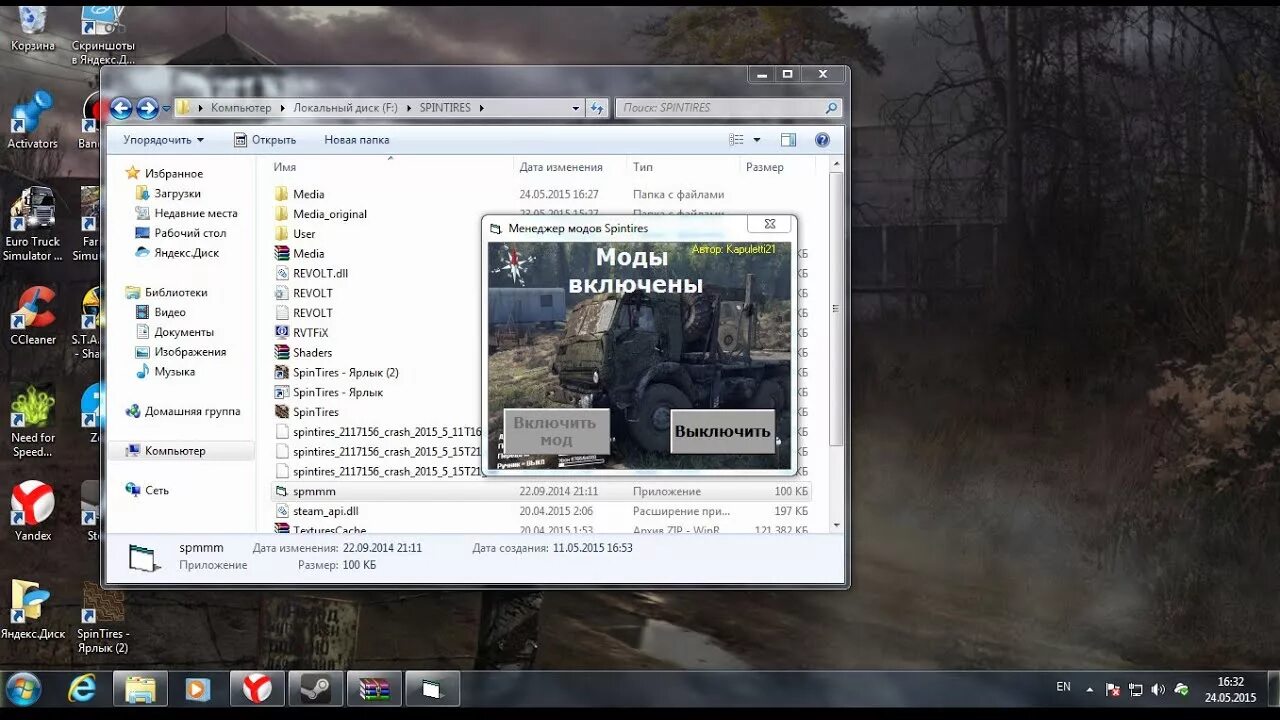Open Yandex browser taskbar icon
The width and height of the screenshot is (1280, 720).
[x=257, y=689]
